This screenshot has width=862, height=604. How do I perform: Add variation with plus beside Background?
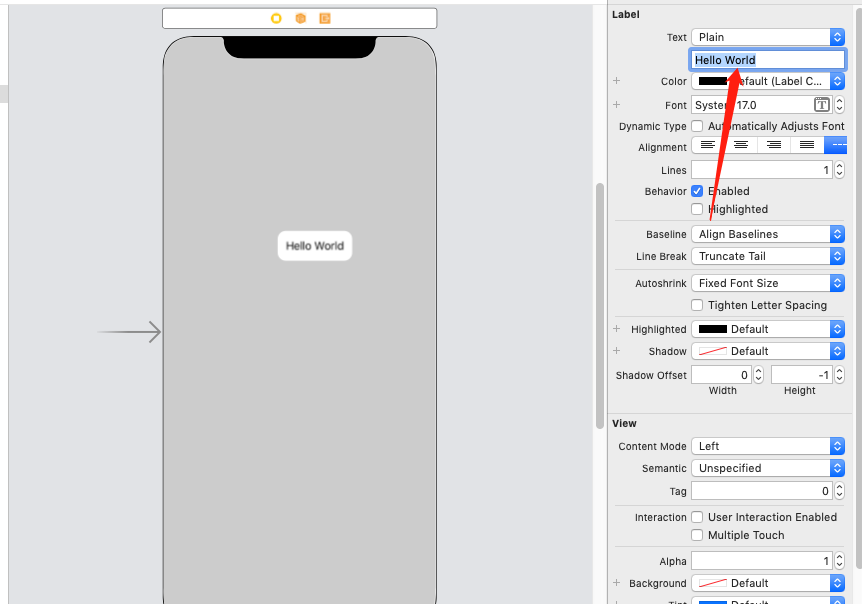coord(617,583)
